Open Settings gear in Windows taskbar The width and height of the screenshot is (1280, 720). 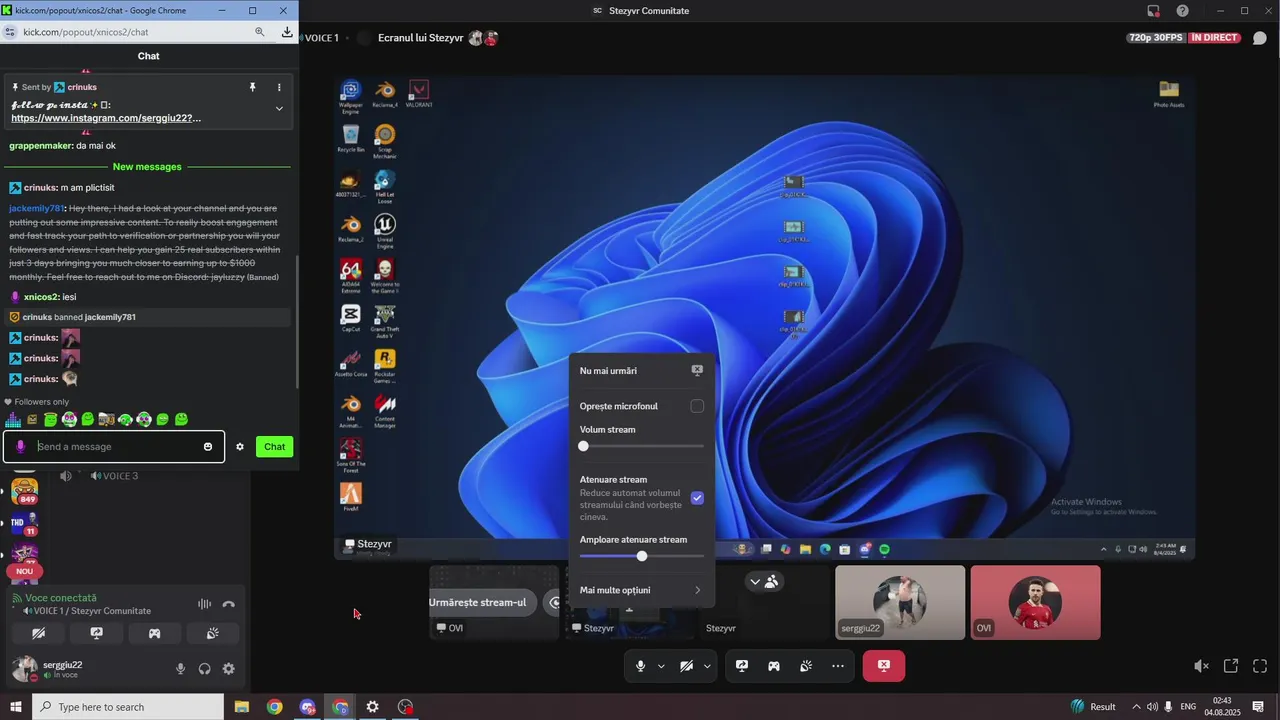pyautogui.click(x=372, y=707)
